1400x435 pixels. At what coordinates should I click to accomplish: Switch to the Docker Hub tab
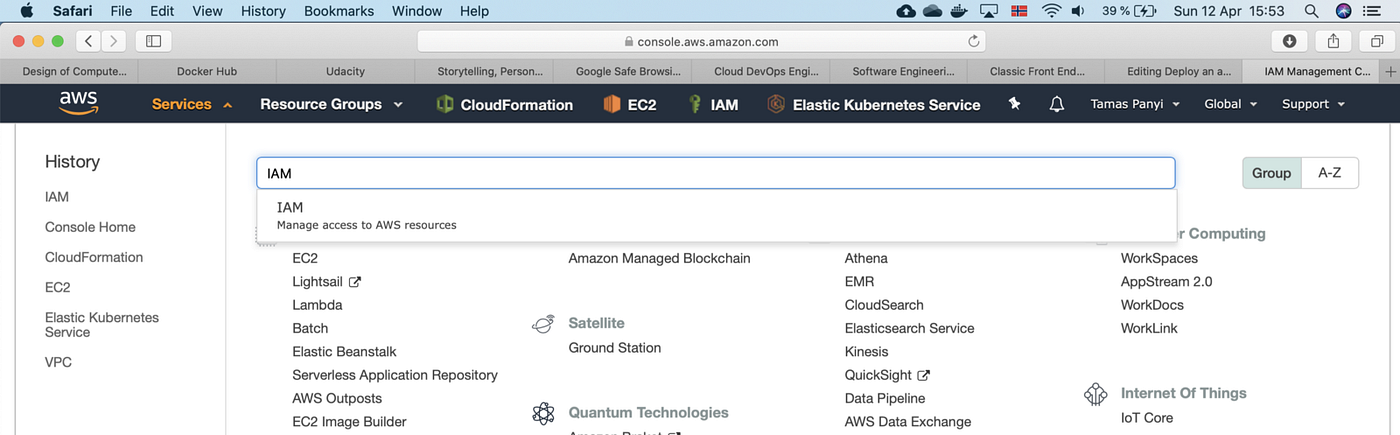(207, 71)
